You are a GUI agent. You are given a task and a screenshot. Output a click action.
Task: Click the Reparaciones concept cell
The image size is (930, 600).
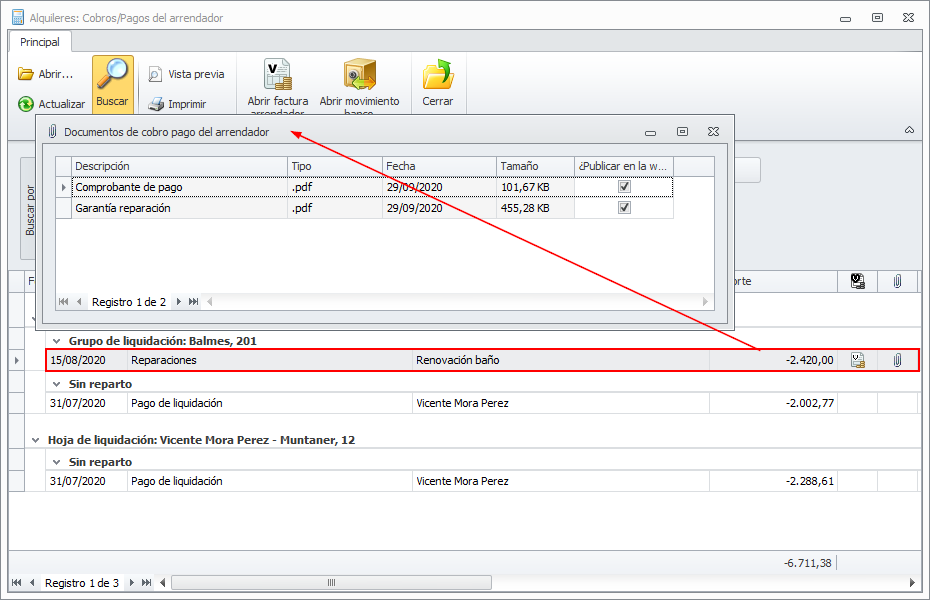(x=270, y=360)
